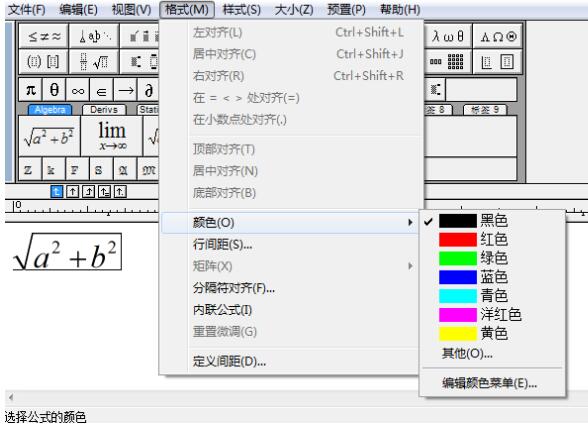Select the third tab stop type icon
Image resolution: width=588 pixels, height=426 pixels.
tap(88, 192)
